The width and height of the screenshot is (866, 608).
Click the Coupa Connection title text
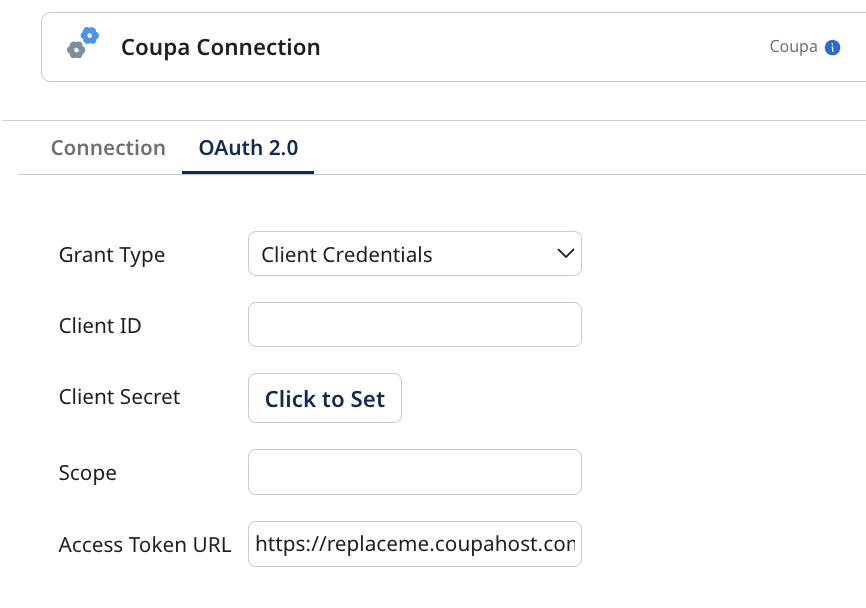[220, 47]
